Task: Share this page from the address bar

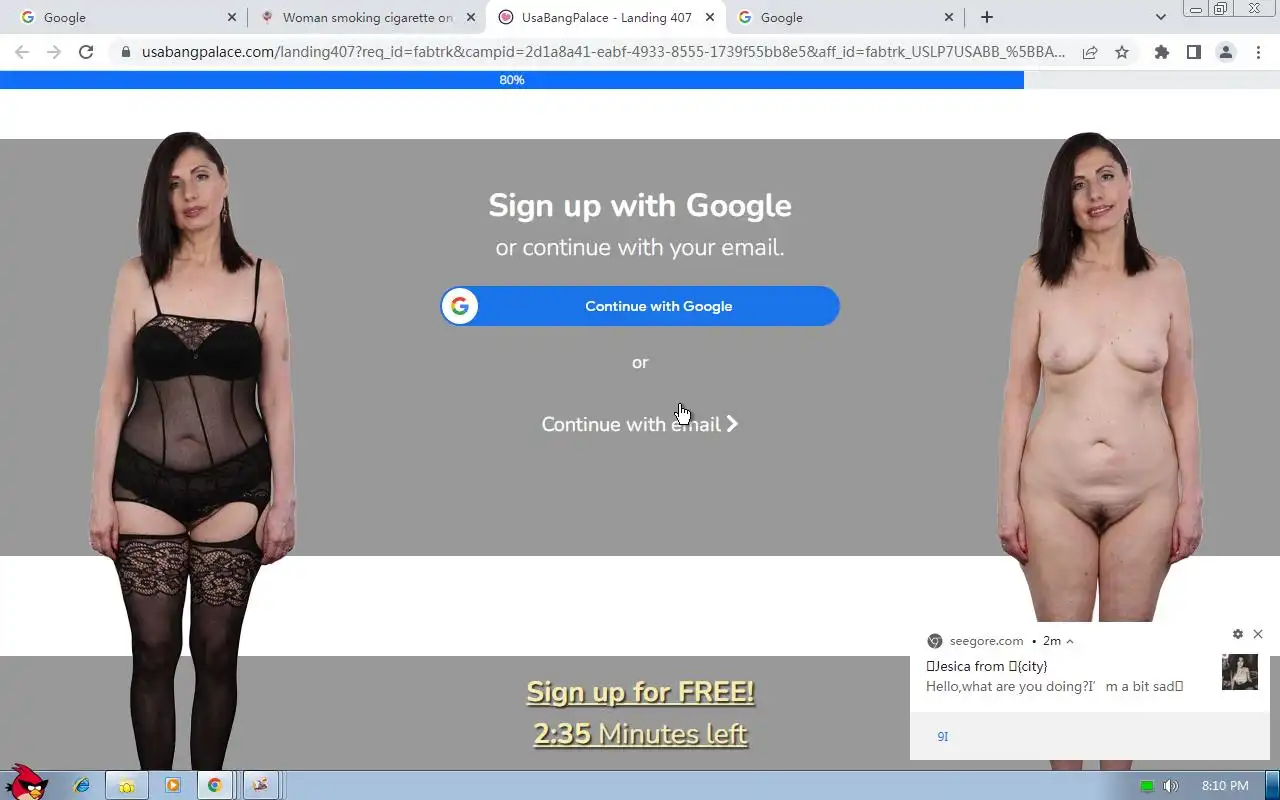Action: click(1090, 52)
